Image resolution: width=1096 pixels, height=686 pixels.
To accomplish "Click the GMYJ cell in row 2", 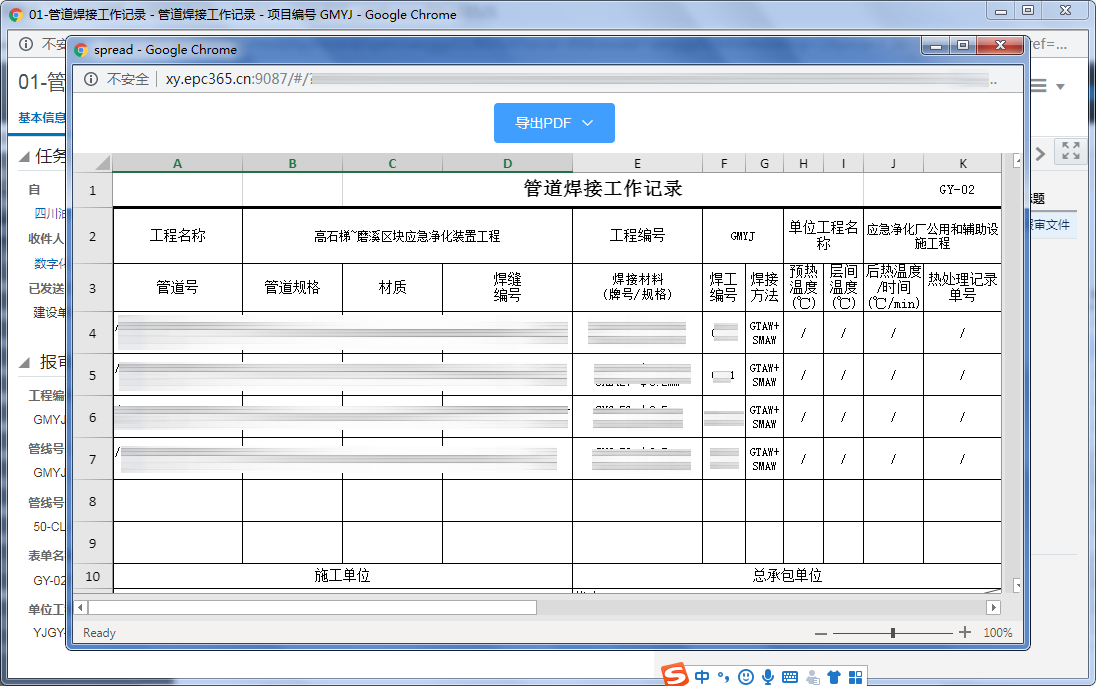I will (x=743, y=236).
